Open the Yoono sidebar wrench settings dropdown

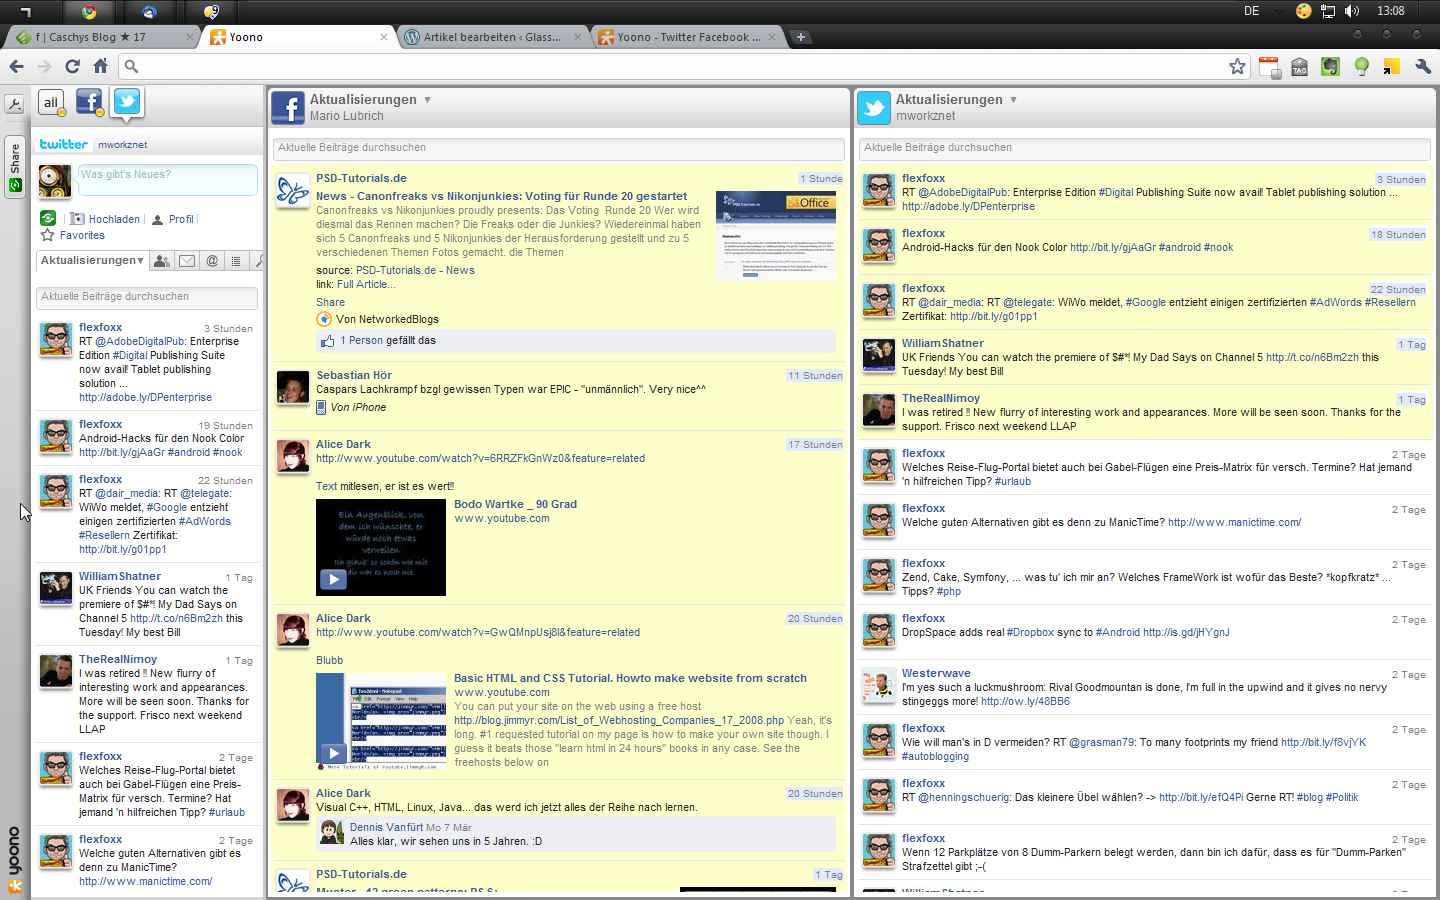pos(14,104)
